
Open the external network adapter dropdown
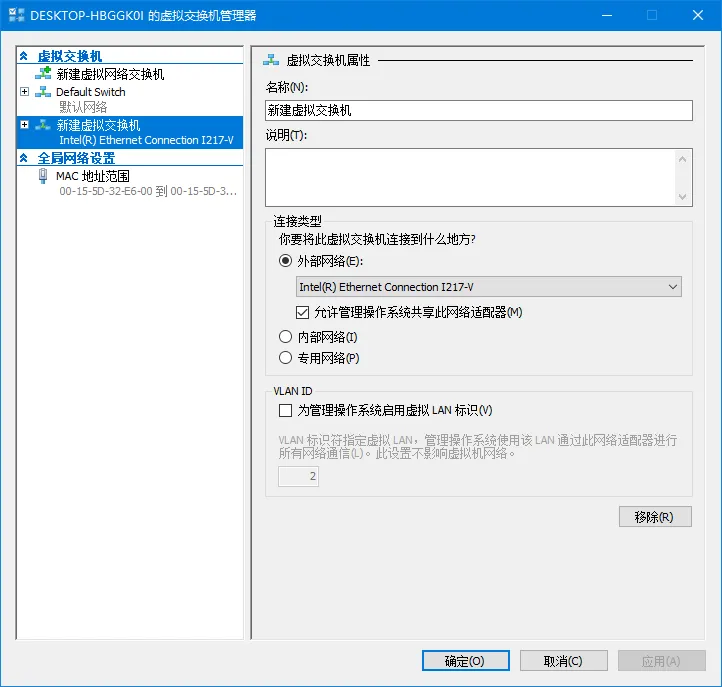672,287
